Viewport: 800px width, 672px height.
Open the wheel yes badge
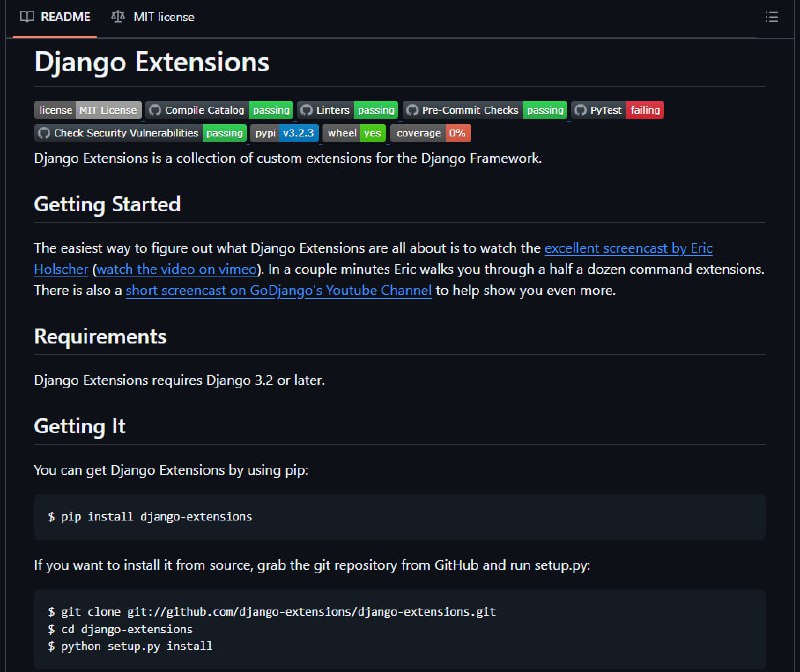coord(354,133)
